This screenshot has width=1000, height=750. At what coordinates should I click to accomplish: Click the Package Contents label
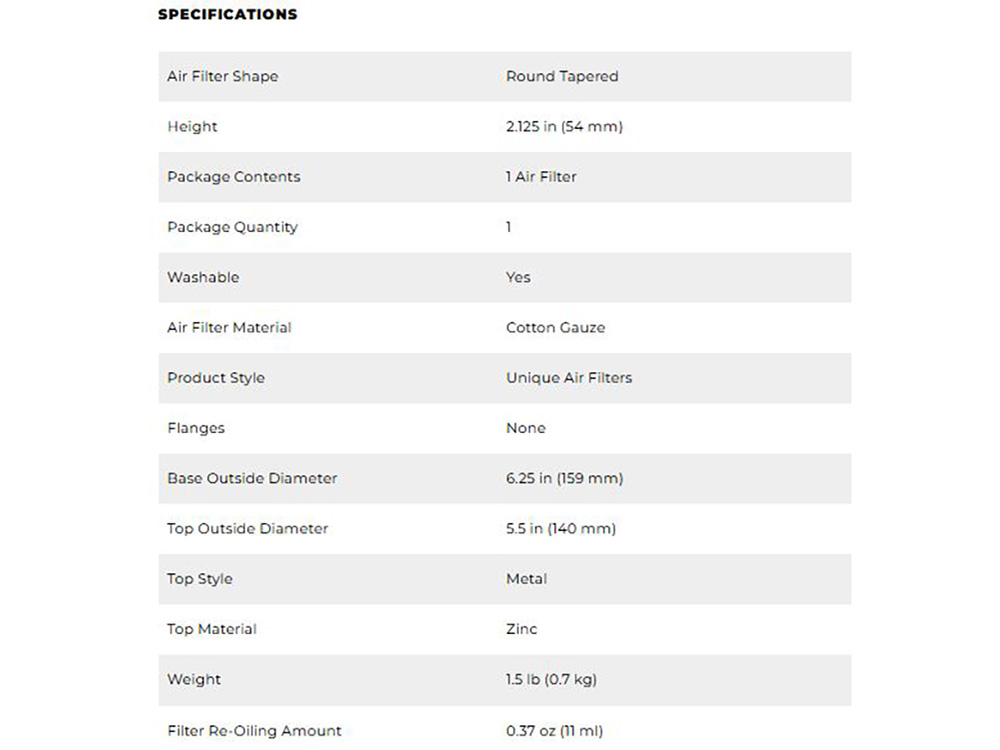233,177
